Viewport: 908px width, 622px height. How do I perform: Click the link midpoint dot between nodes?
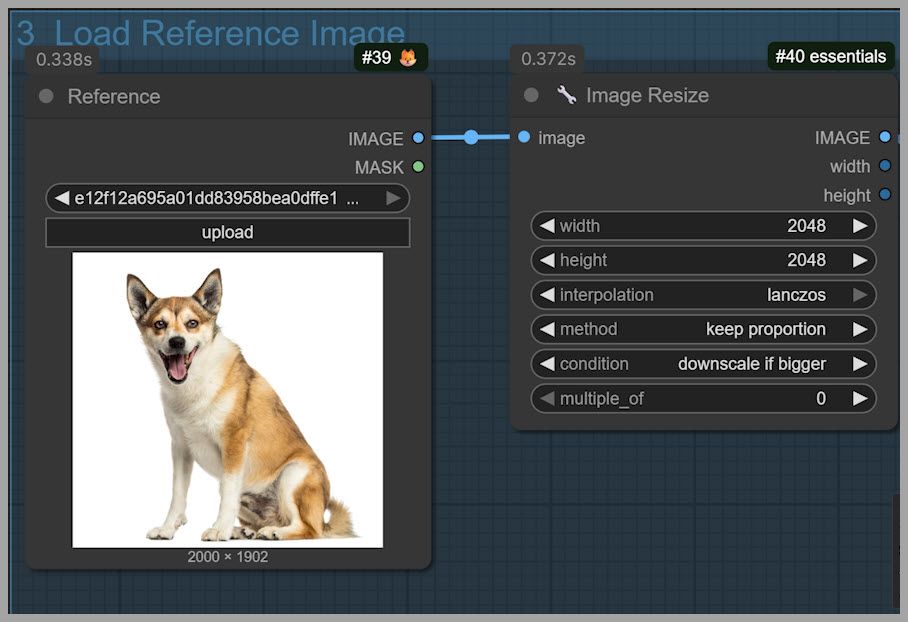(x=471, y=137)
